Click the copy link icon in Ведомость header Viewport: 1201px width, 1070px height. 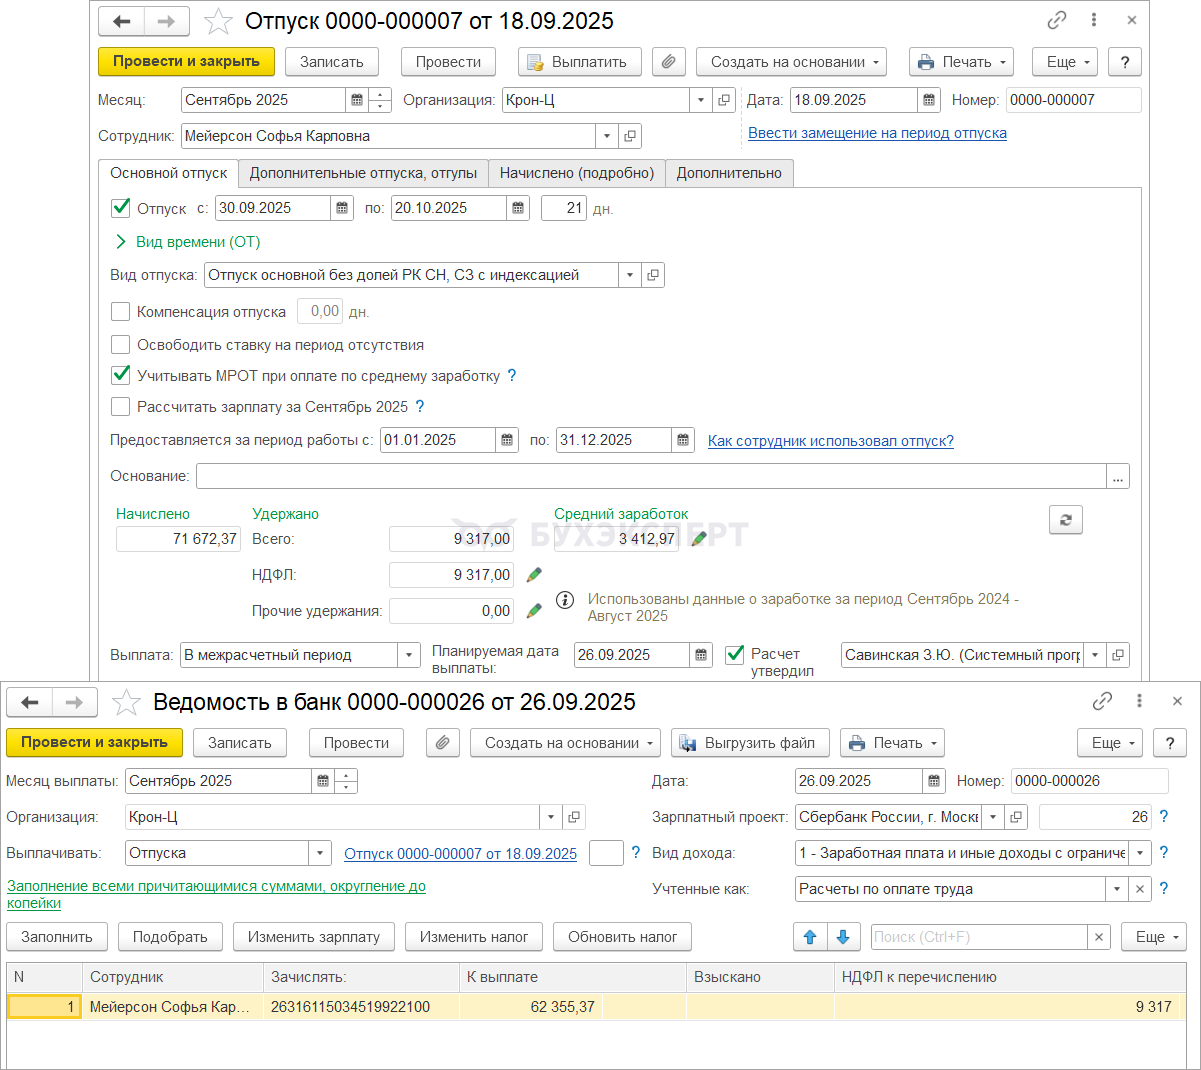point(1102,702)
